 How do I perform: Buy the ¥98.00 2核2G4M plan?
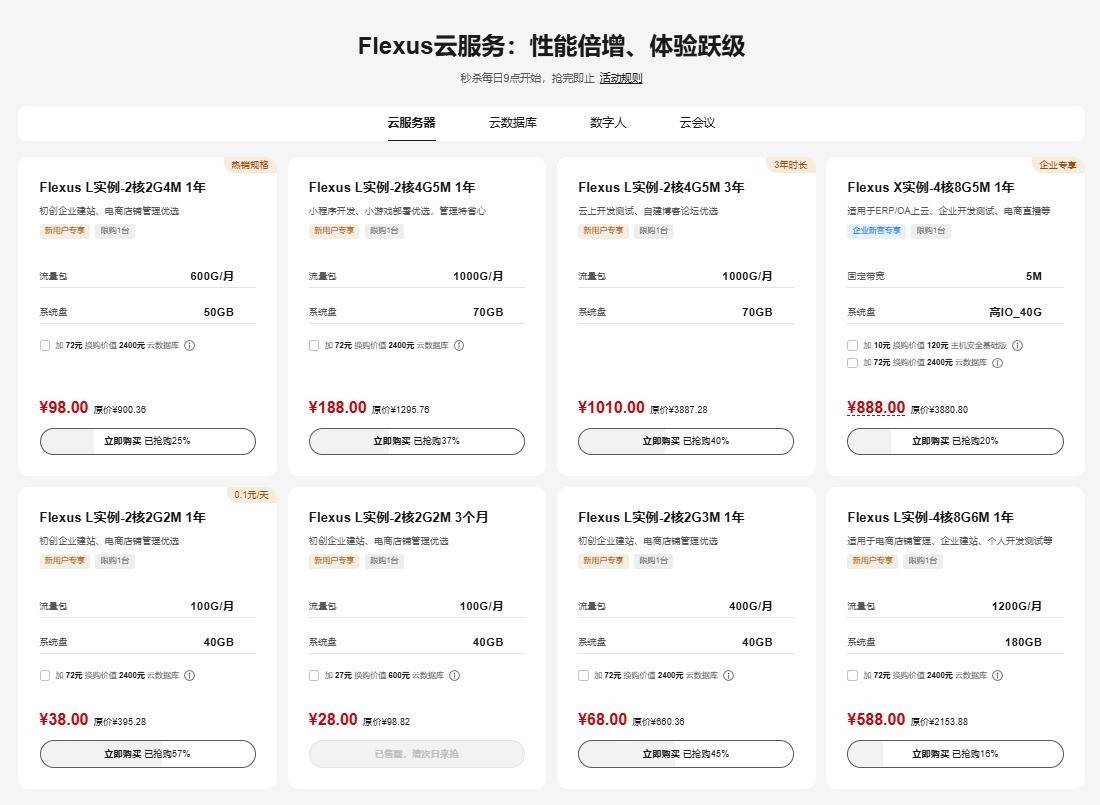tap(148, 441)
